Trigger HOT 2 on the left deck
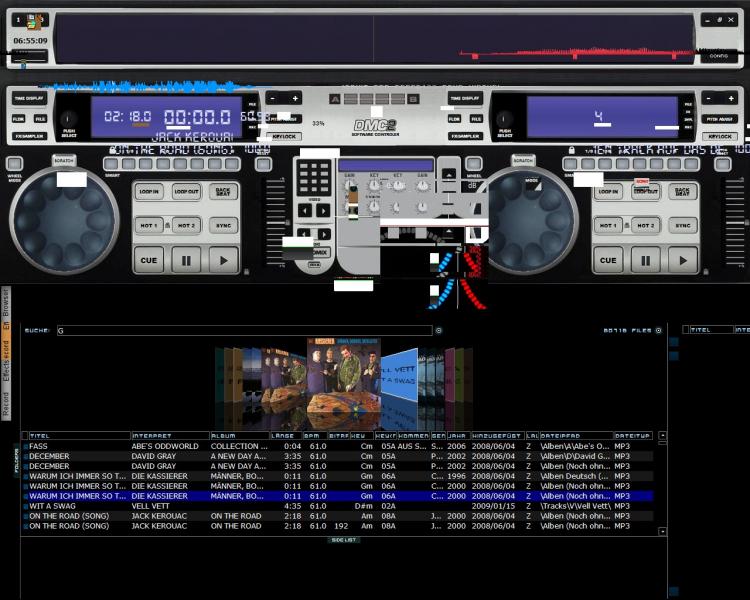Viewport: 750px width, 600px height. click(x=186, y=225)
